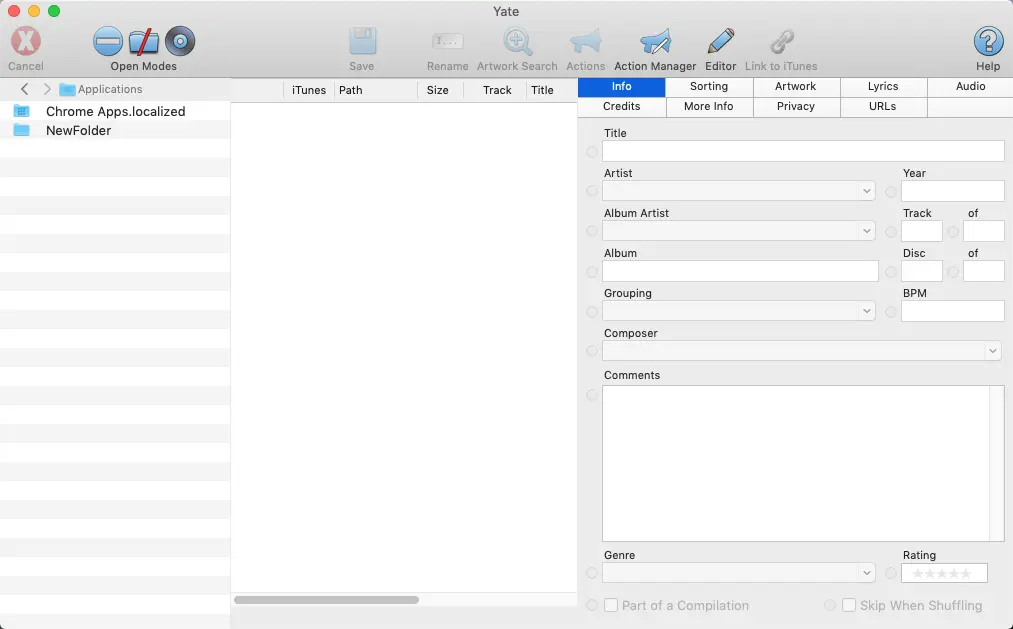Click the Cancel toolbar icon
The width and height of the screenshot is (1013, 629).
26,41
